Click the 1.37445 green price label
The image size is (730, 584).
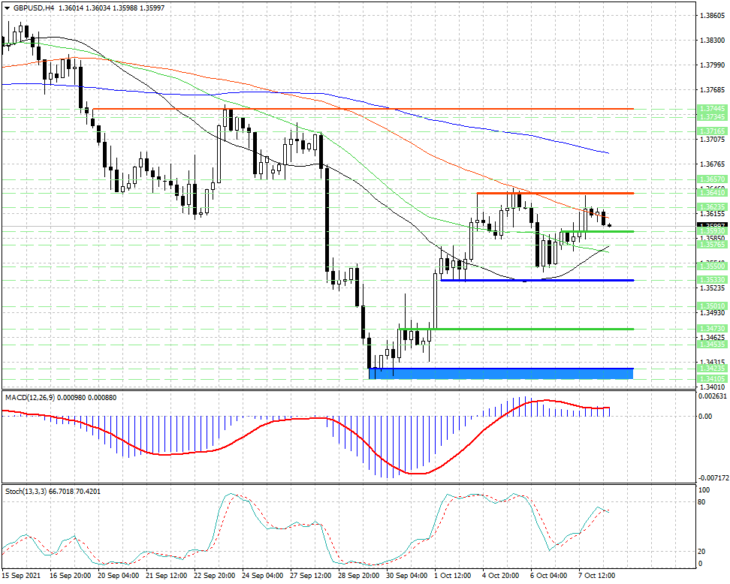(x=712, y=108)
